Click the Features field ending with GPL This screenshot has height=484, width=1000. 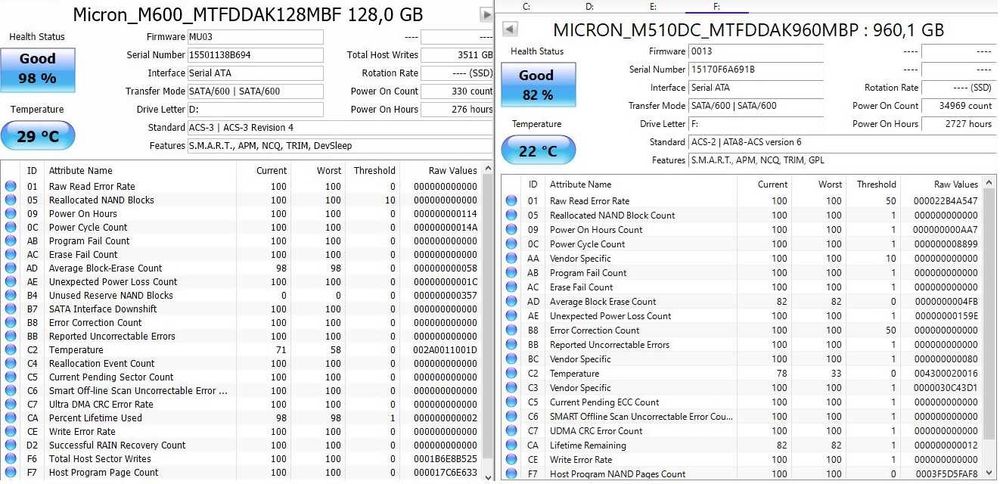pos(842,160)
